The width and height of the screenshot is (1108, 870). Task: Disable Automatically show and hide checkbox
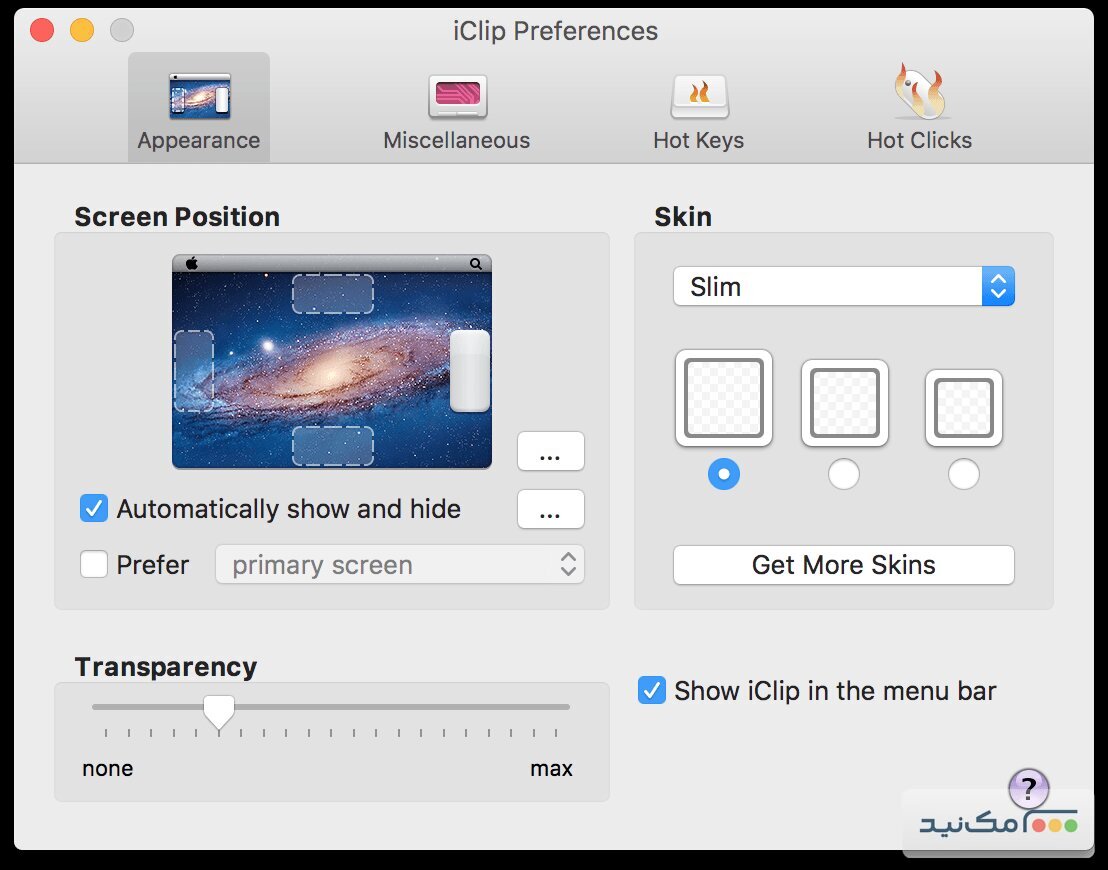point(94,509)
